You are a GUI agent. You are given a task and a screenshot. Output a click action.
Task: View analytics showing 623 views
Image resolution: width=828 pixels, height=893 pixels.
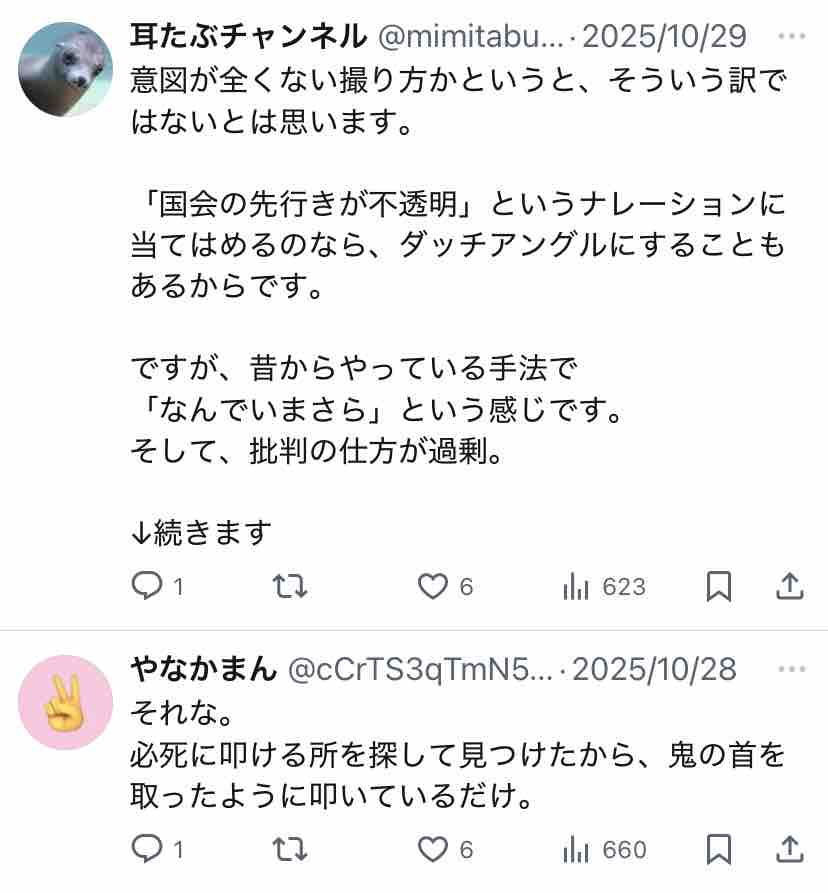[x=604, y=586]
